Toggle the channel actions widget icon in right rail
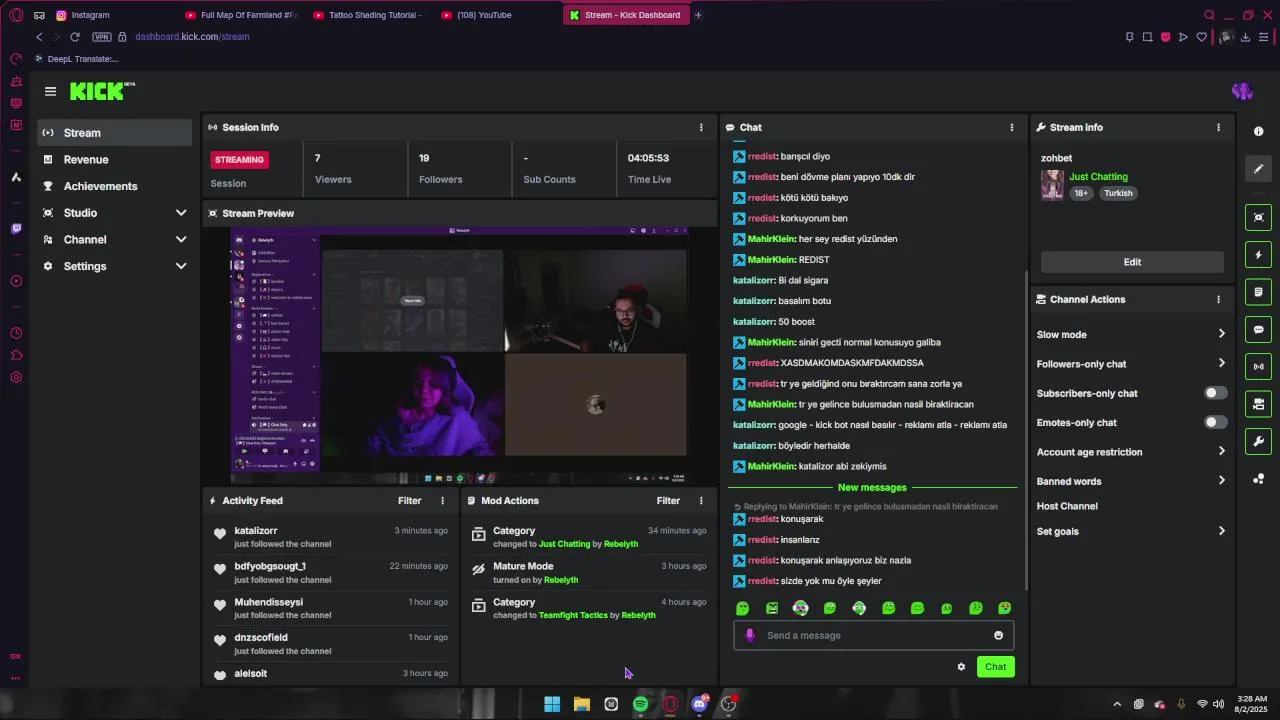1280x720 pixels. click(x=1258, y=404)
